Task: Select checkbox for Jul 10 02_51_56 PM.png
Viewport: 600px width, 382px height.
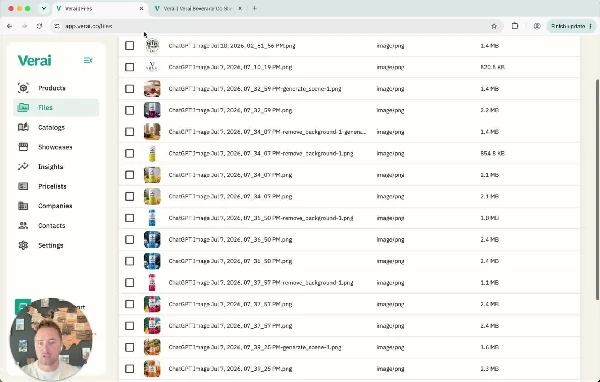Action: coord(130,46)
